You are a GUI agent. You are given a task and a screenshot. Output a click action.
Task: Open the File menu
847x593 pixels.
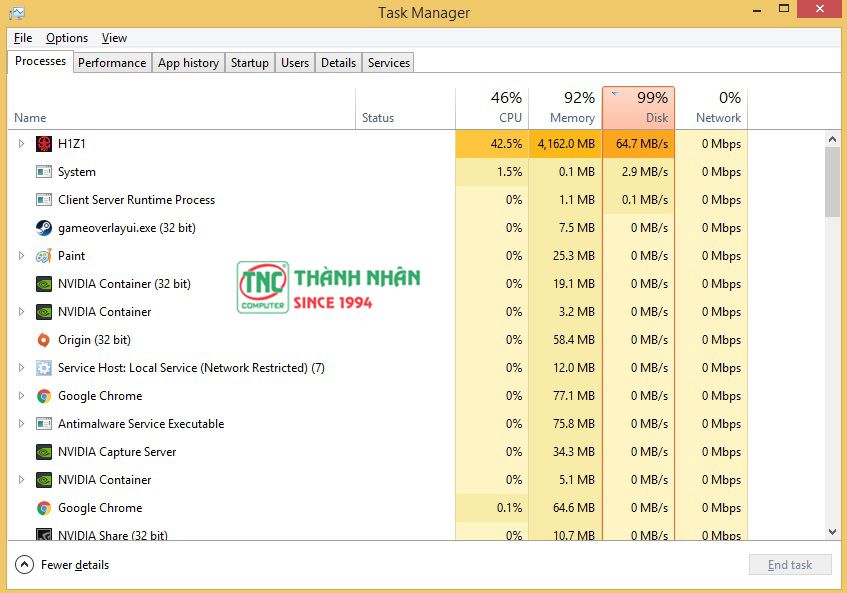point(23,38)
